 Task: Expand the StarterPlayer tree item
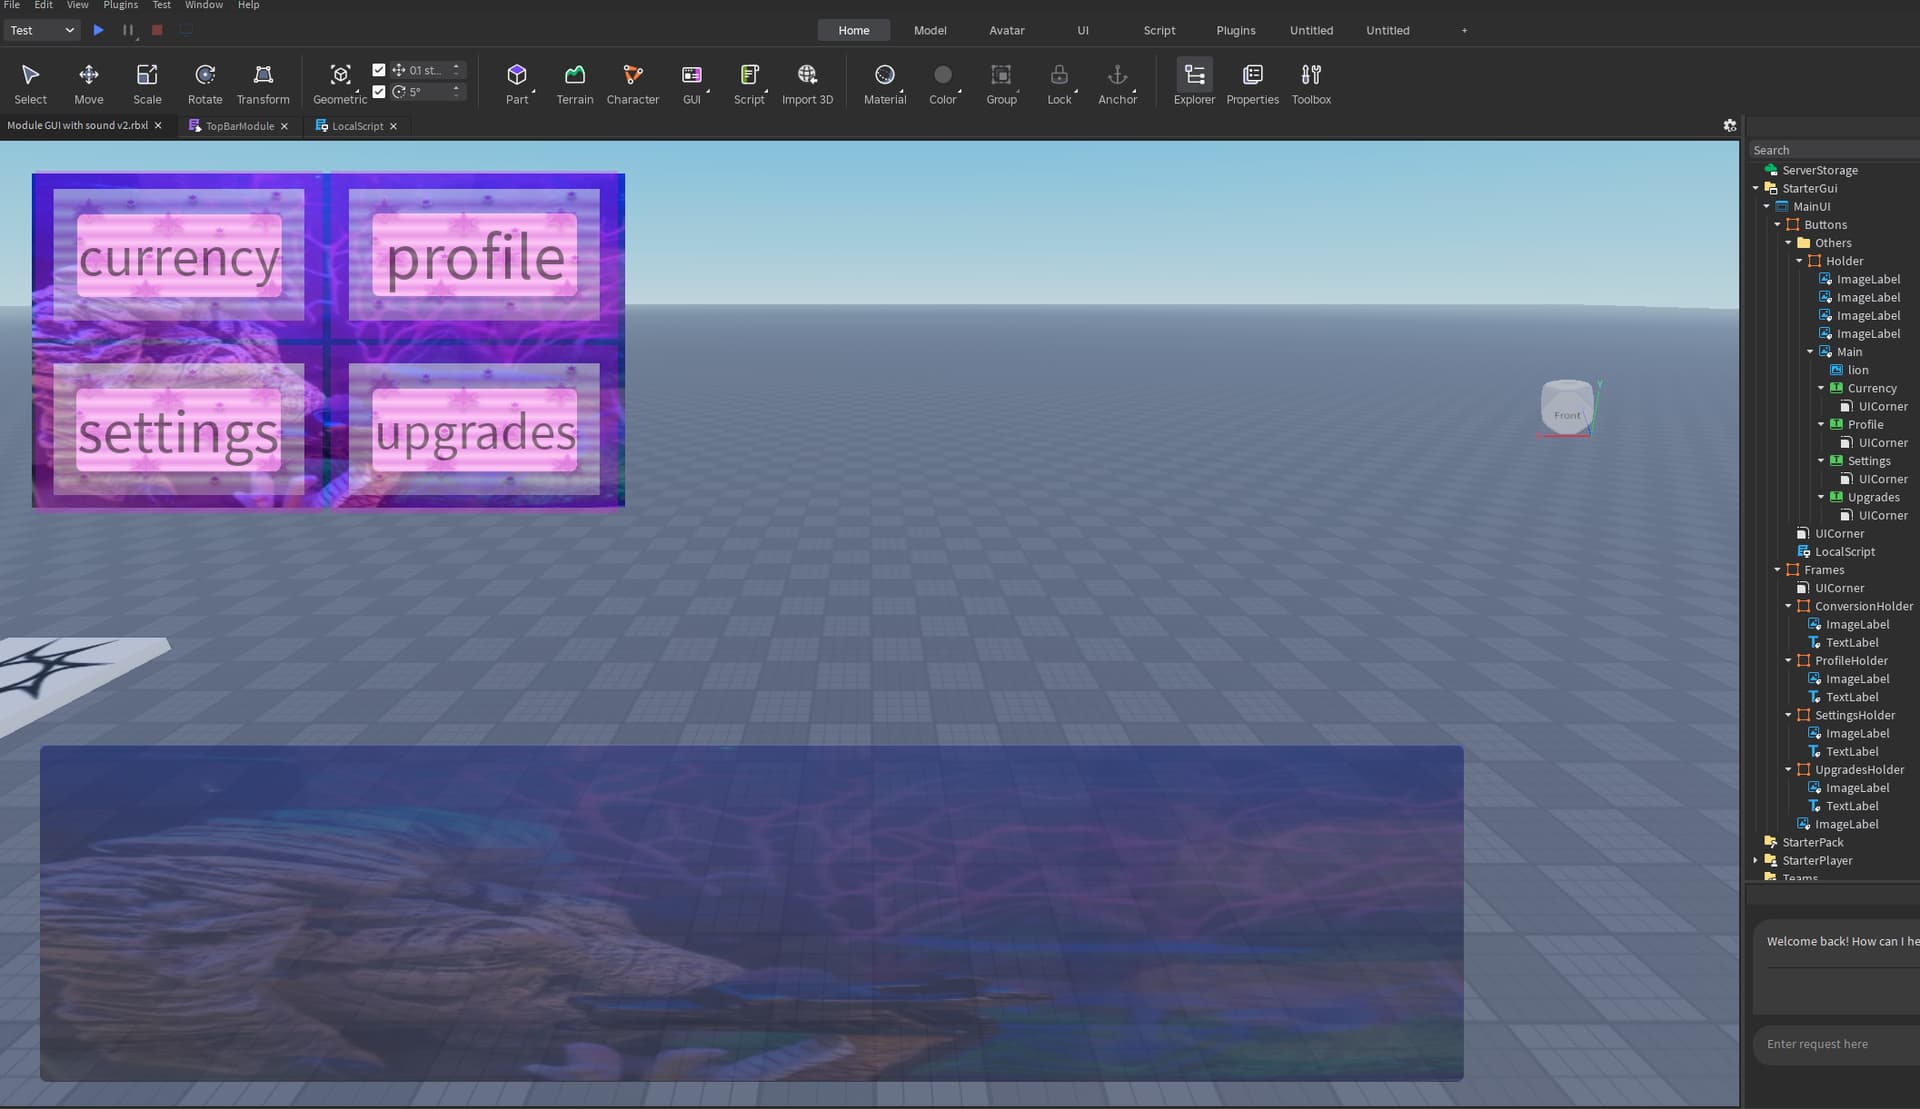click(x=1757, y=860)
